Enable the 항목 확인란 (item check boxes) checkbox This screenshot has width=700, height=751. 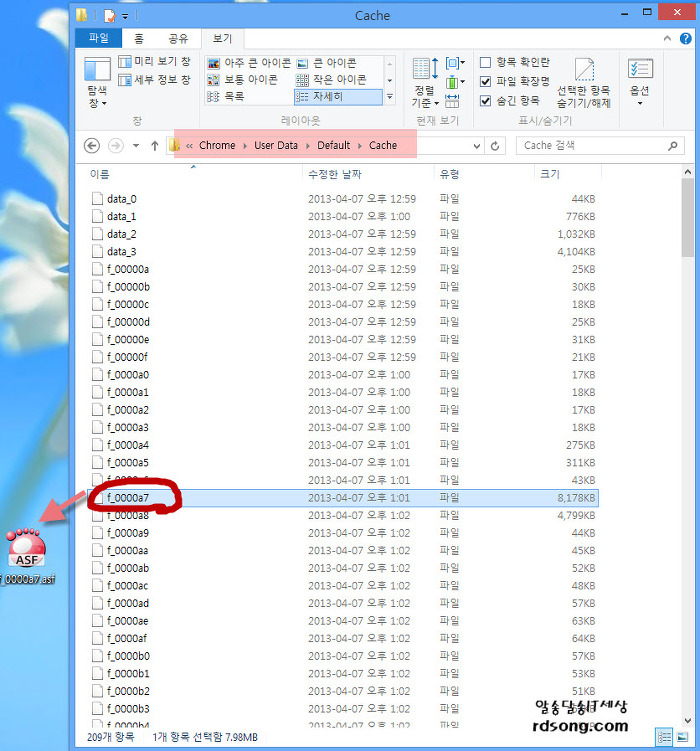point(485,62)
